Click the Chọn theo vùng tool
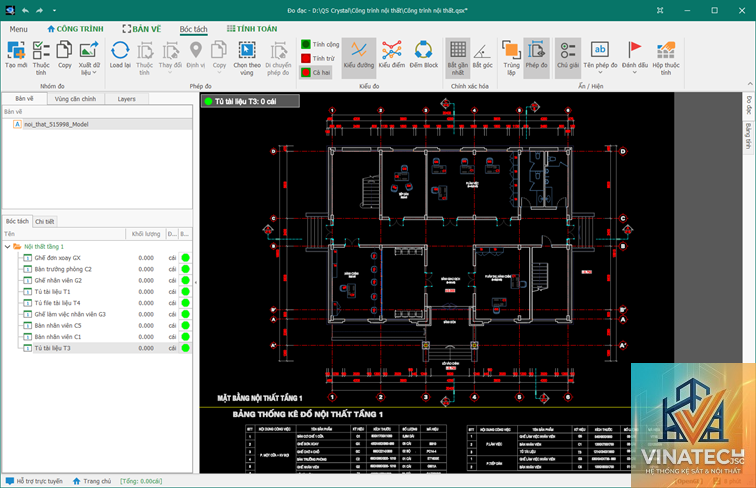This screenshot has width=756, height=488. pos(247,50)
